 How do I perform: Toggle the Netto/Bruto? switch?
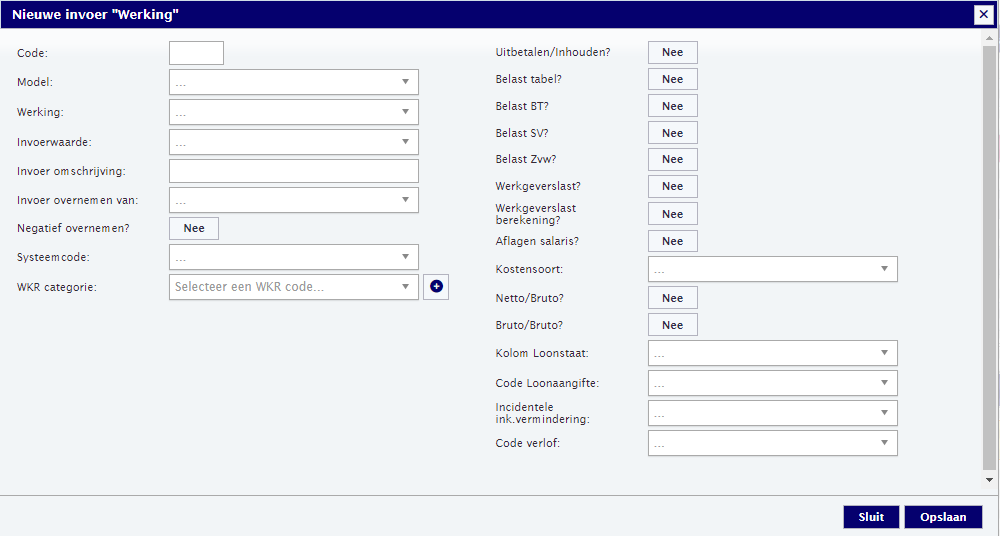point(673,298)
